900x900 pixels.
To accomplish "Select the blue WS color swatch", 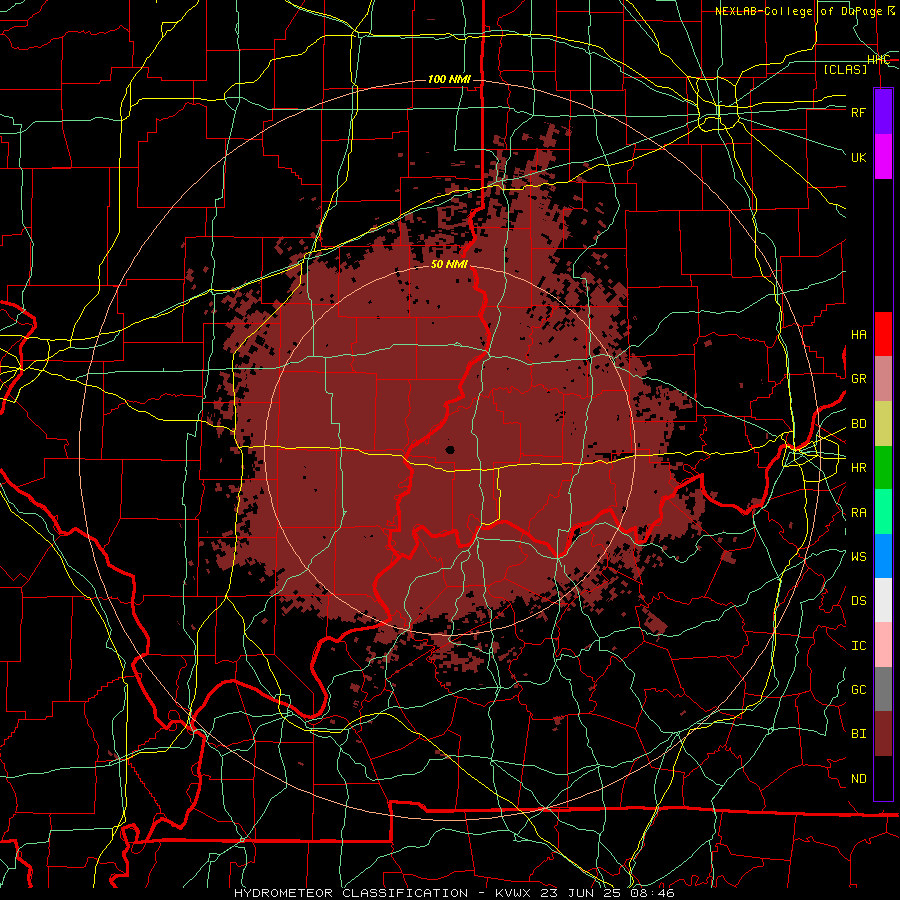I will click(883, 556).
